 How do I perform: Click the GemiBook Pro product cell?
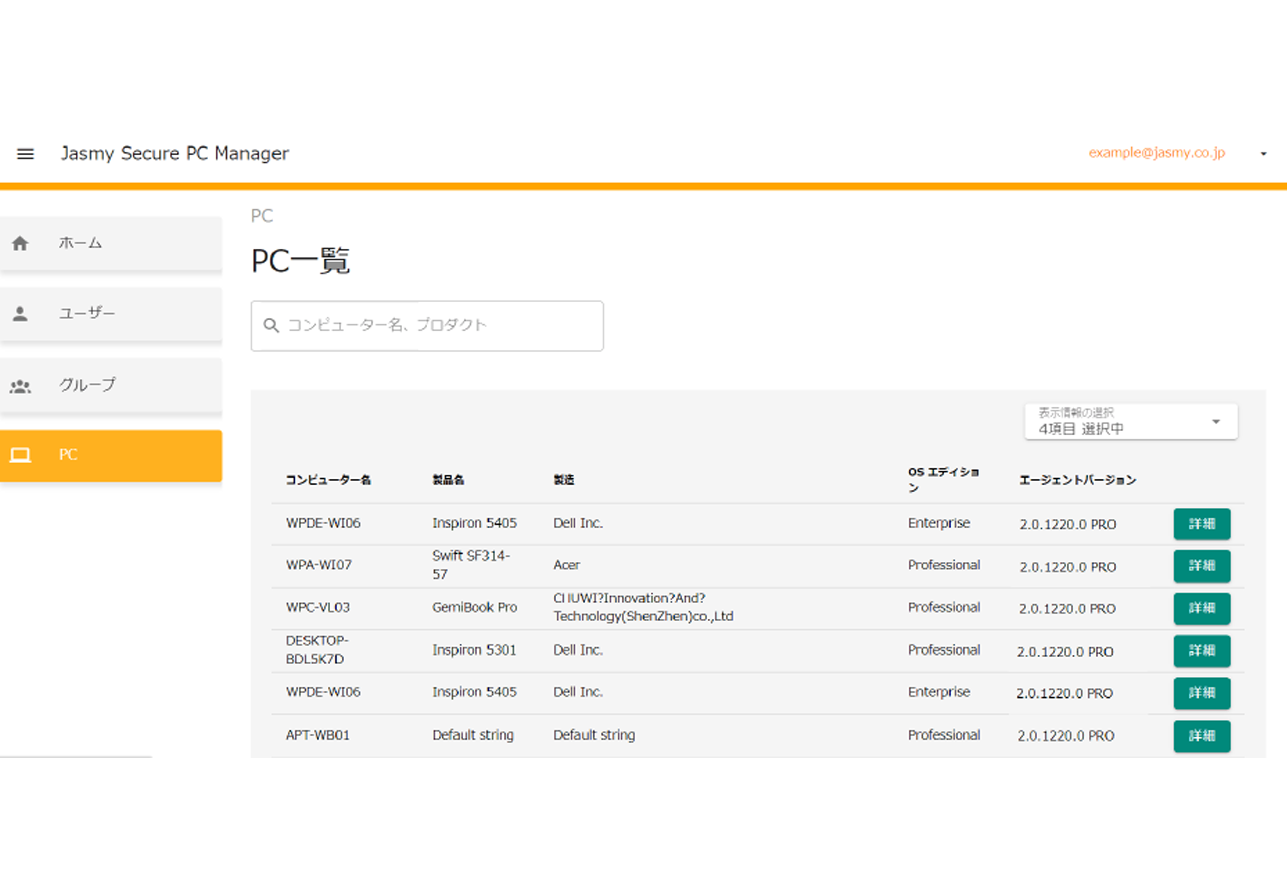click(475, 607)
